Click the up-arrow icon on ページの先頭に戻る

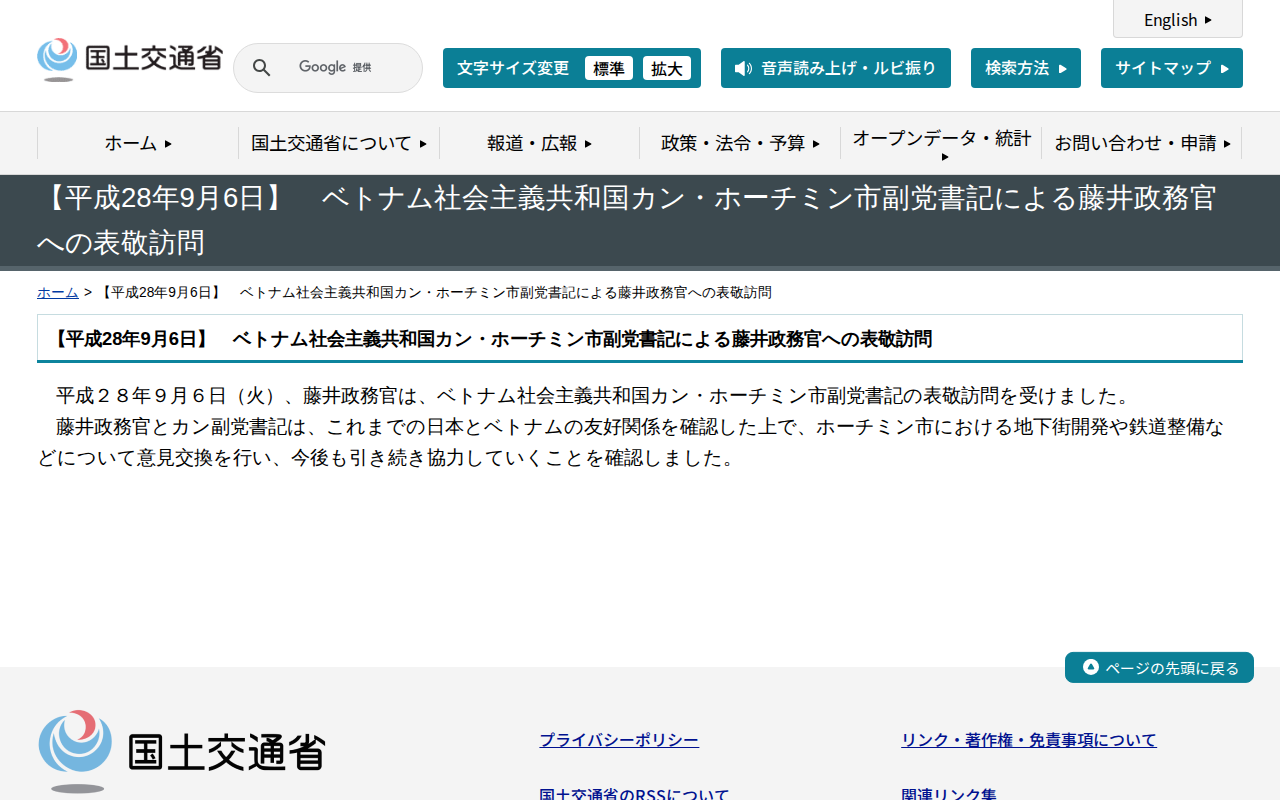(1089, 667)
